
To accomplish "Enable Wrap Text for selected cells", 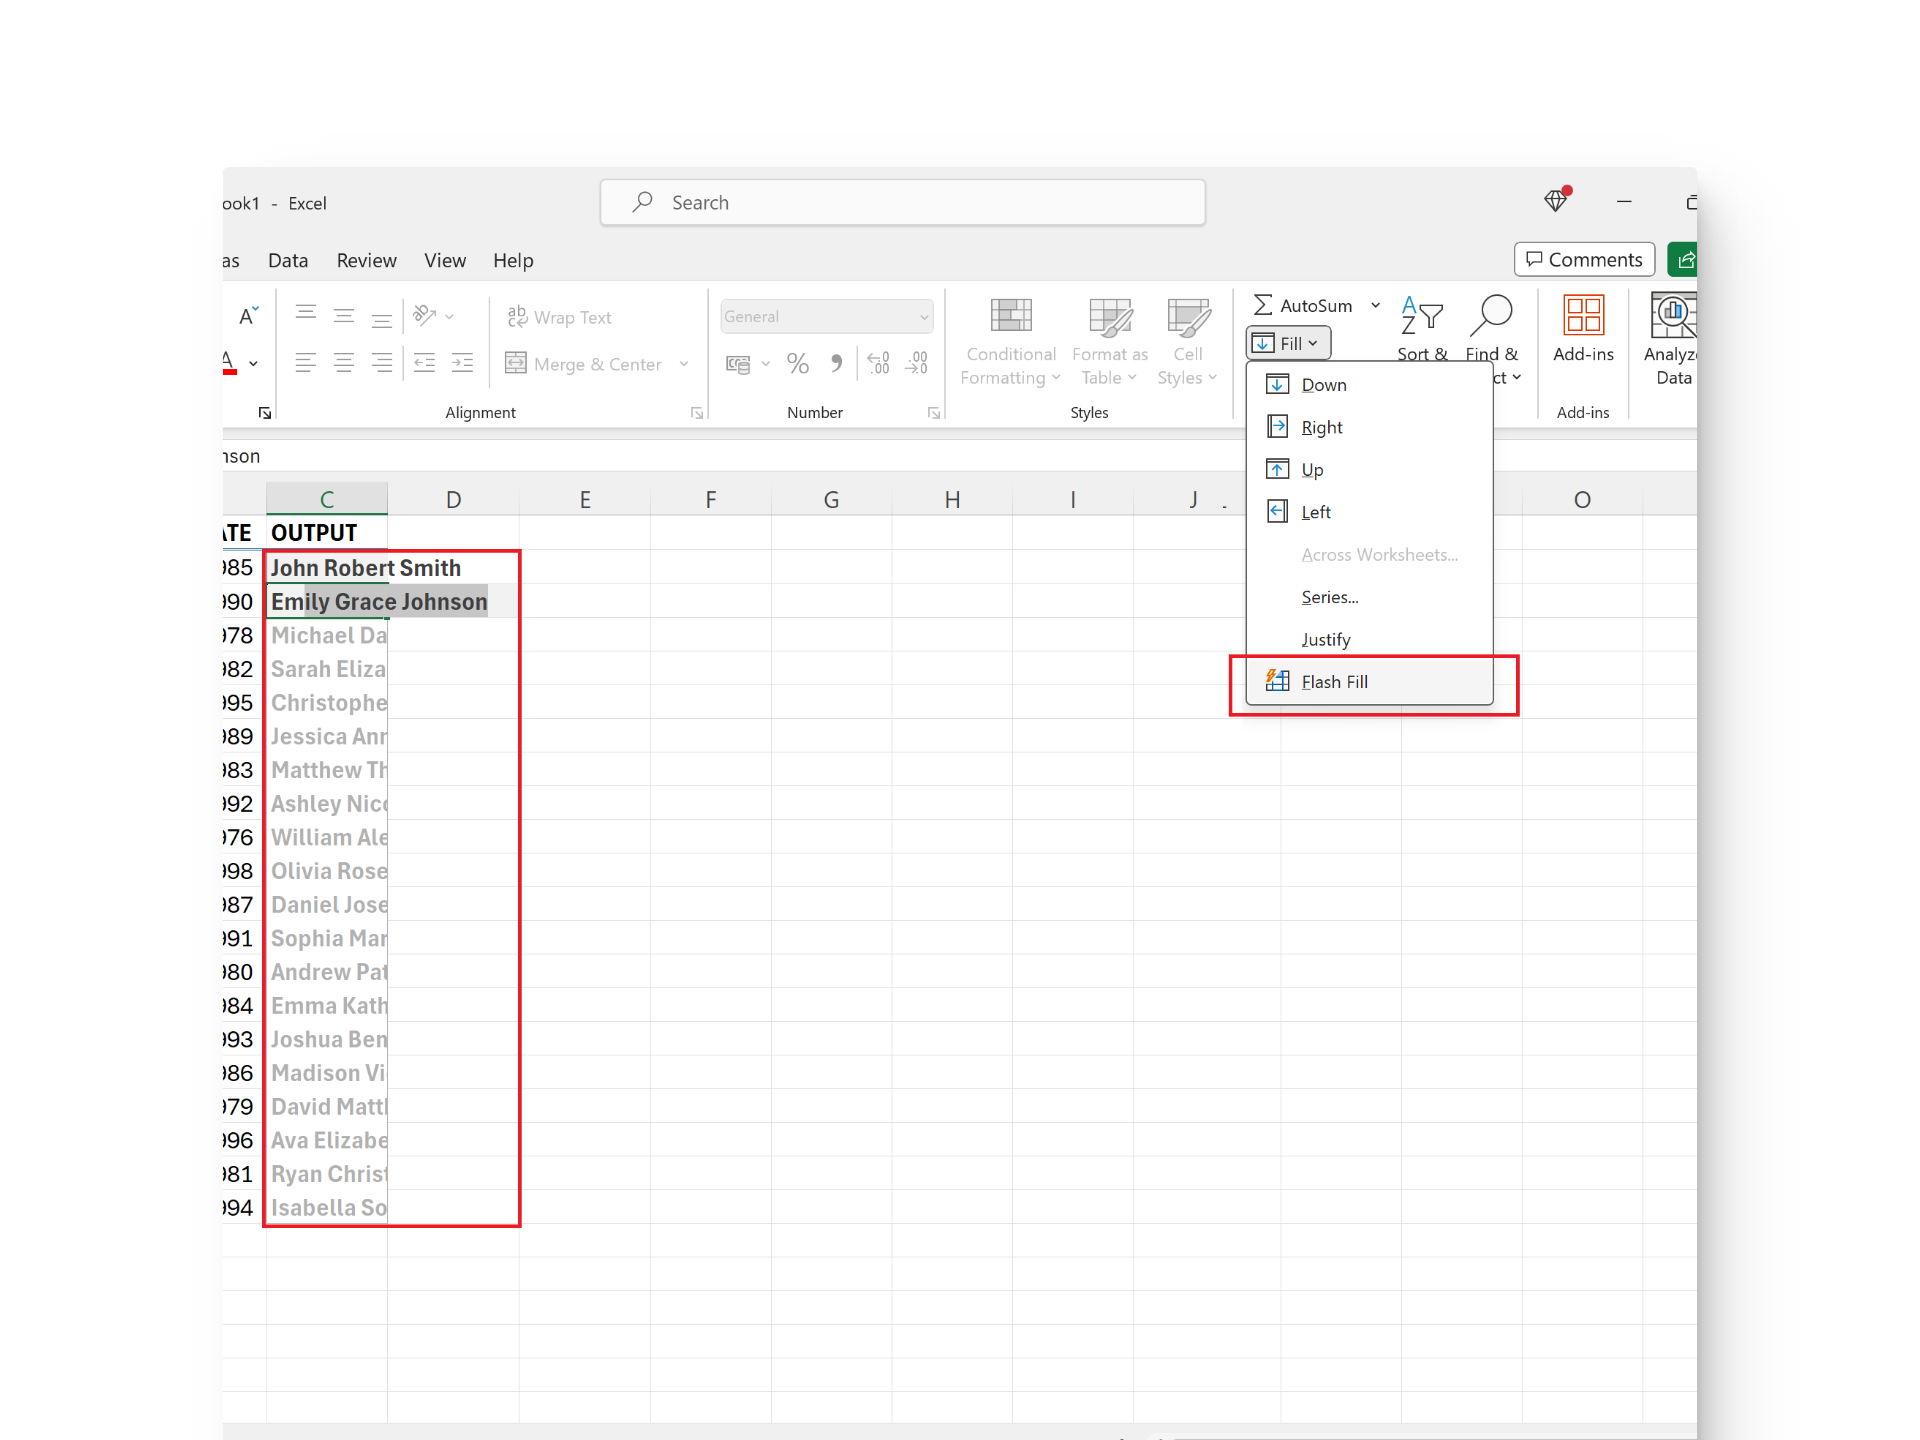I will pyautogui.click(x=560, y=317).
